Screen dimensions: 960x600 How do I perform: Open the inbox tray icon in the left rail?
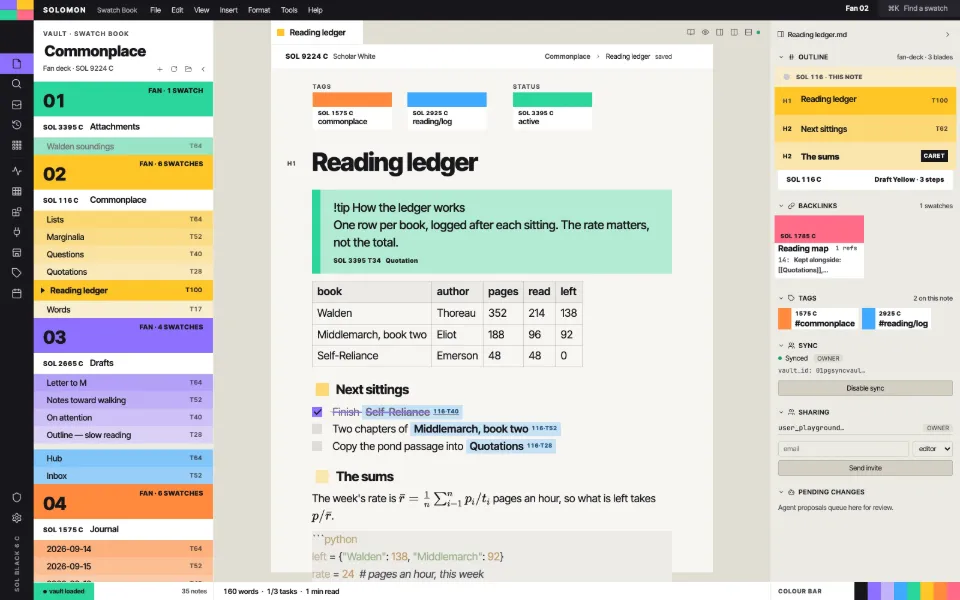17,105
